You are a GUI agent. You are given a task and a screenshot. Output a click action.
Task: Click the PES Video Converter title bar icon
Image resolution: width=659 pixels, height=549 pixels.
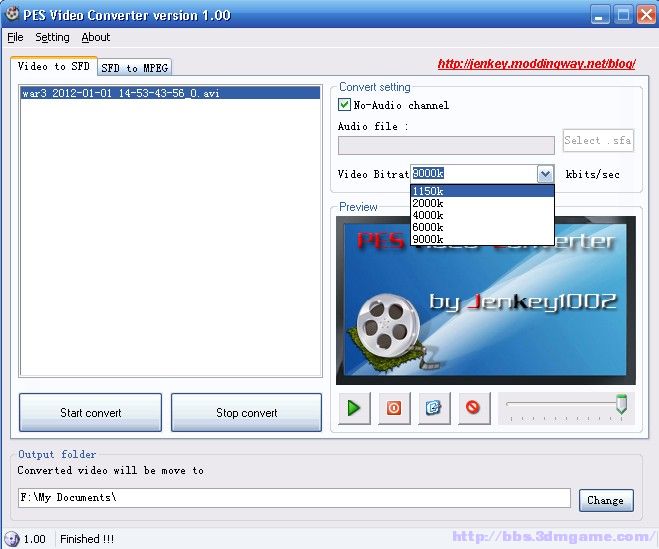point(13,14)
